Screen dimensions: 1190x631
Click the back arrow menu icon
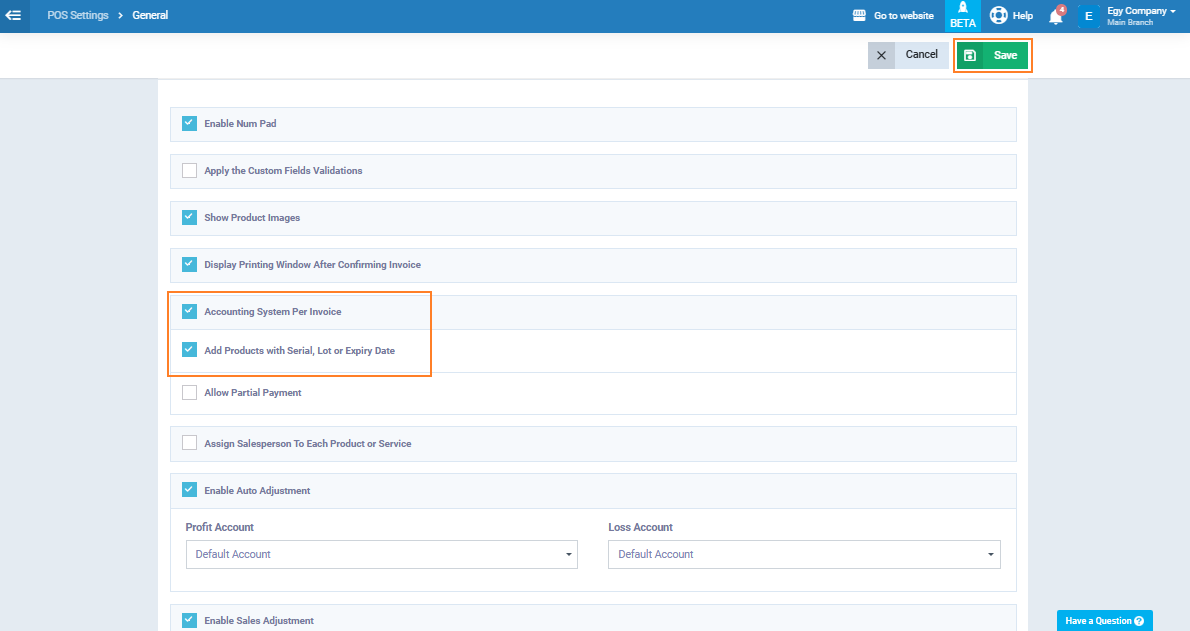tap(14, 16)
